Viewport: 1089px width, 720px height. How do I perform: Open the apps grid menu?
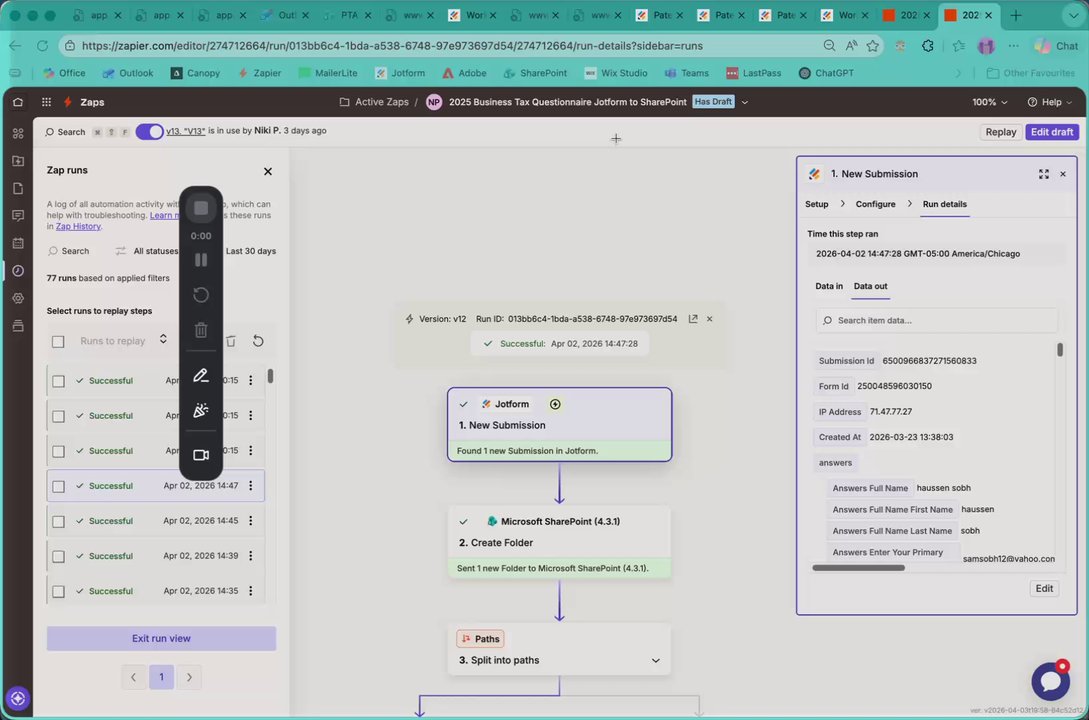coord(47,102)
